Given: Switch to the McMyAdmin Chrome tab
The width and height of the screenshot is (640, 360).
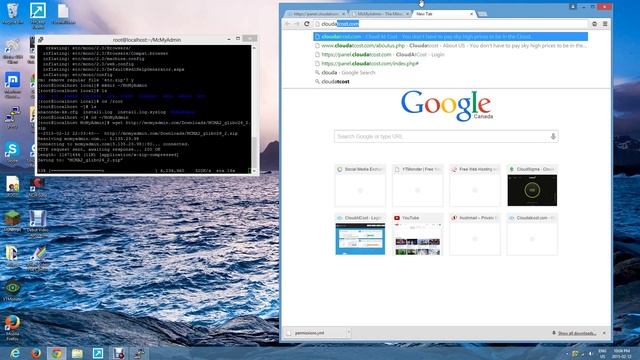Looking at the screenshot, I should [380, 14].
